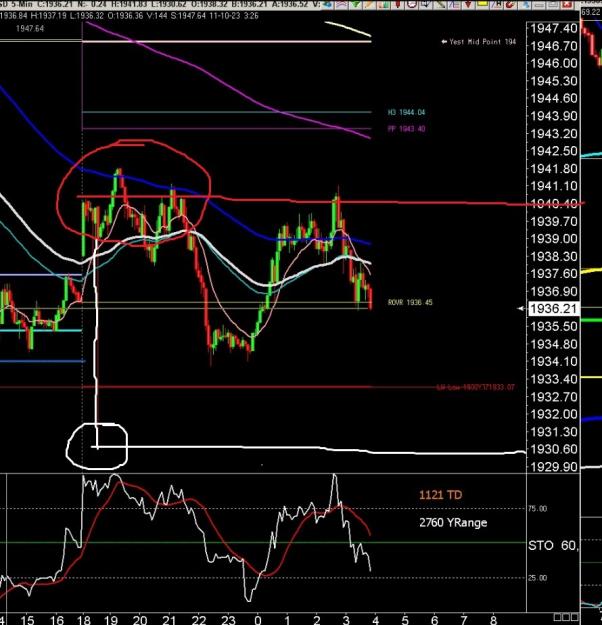This screenshot has height=625, width=602.
Task: Click the 1939.00 price axis label
Action: [x=553, y=238]
